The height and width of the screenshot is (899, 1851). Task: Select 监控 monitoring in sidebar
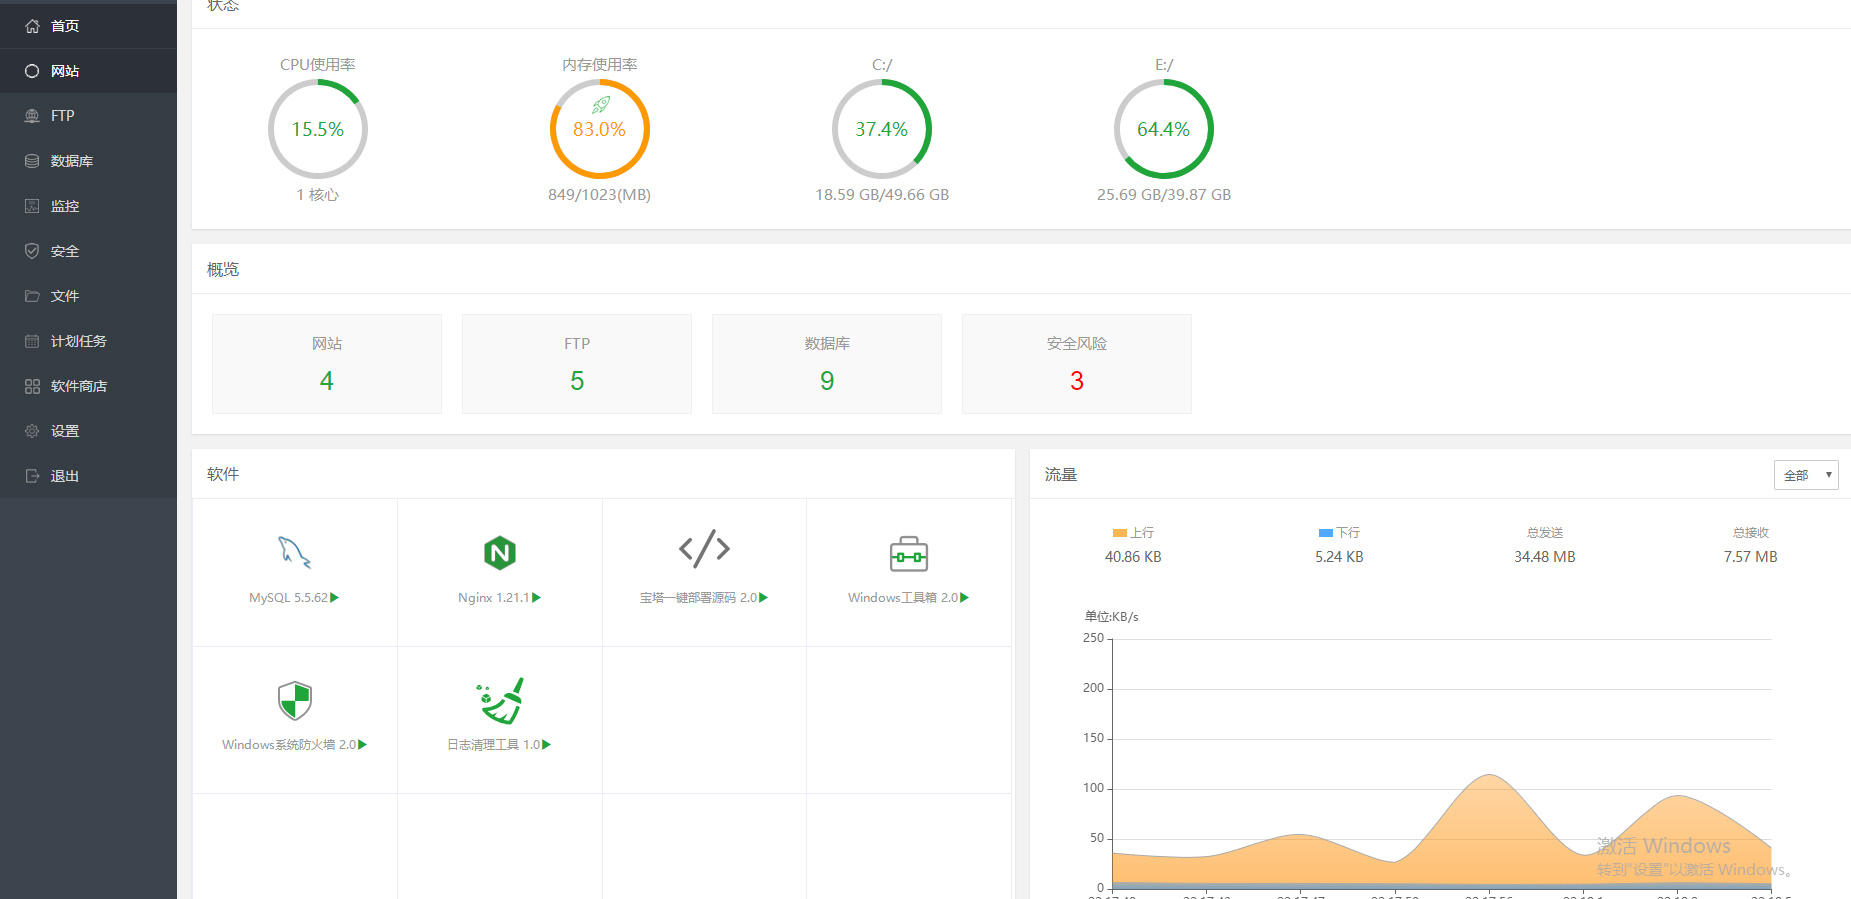click(88, 206)
